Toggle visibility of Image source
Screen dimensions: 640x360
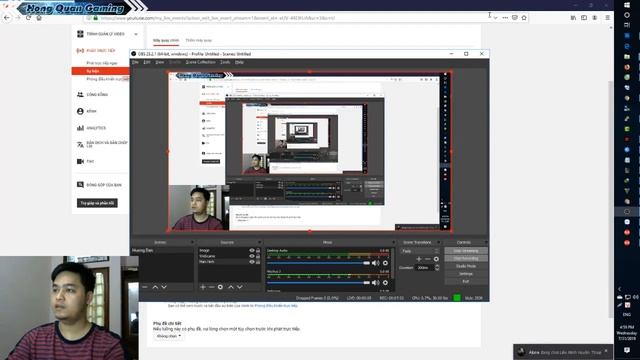[x=252, y=251]
